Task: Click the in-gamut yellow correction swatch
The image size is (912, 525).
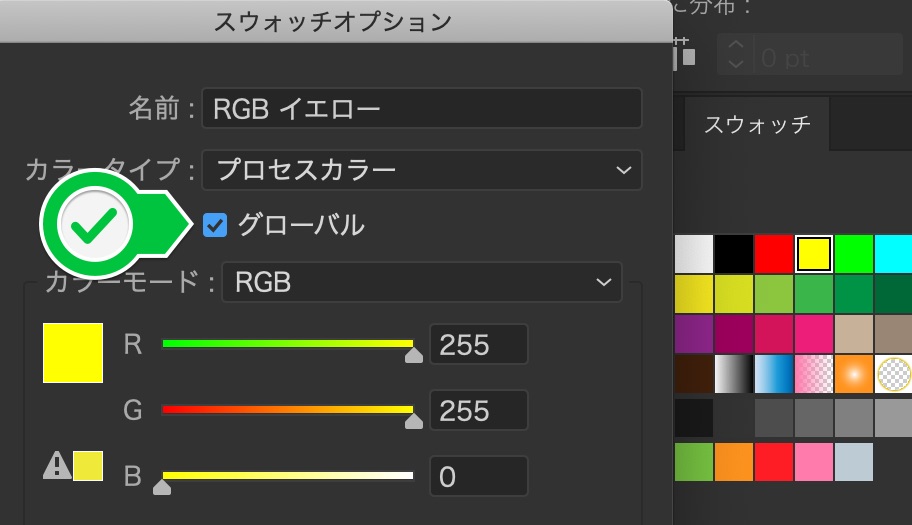Action: click(x=88, y=466)
